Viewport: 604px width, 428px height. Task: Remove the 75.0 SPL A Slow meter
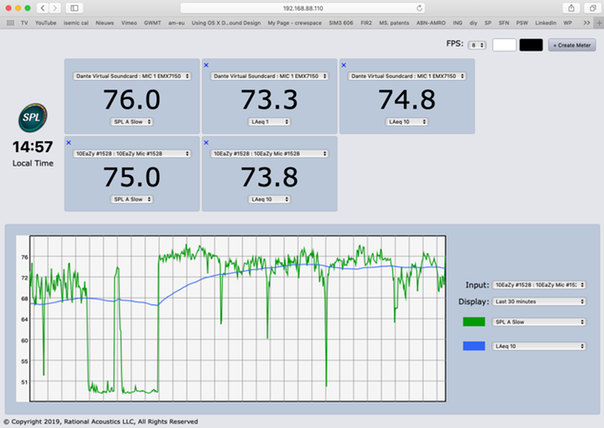pos(69,143)
